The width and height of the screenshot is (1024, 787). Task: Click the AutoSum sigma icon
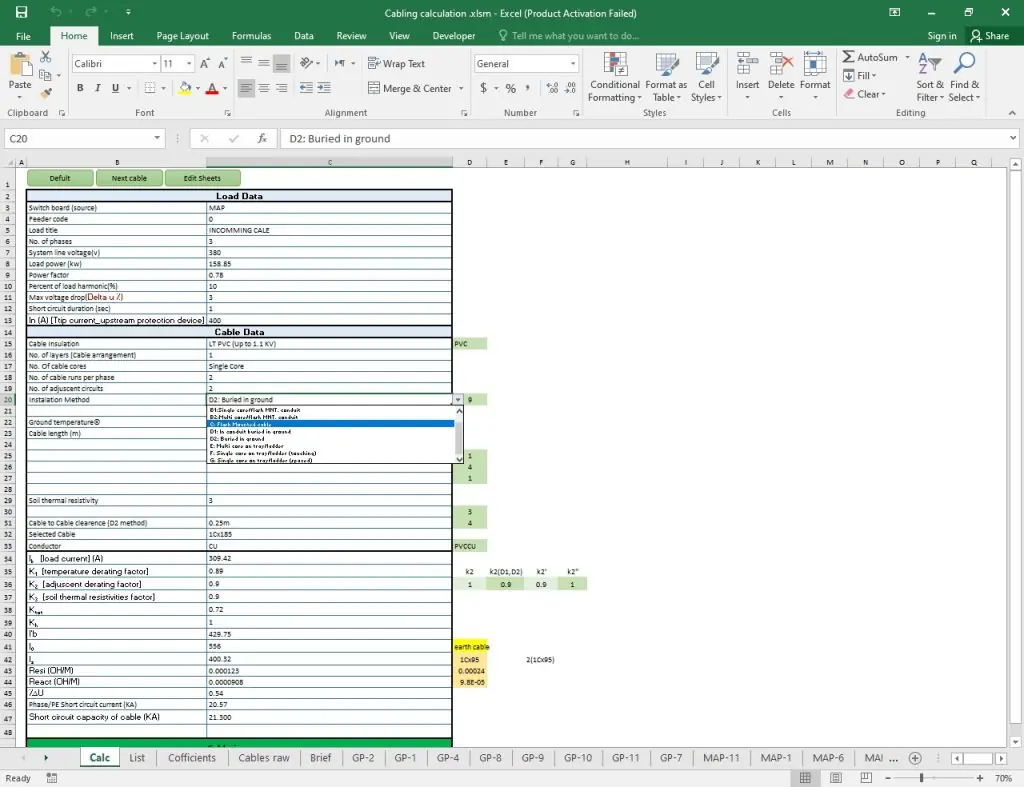[849, 58]
